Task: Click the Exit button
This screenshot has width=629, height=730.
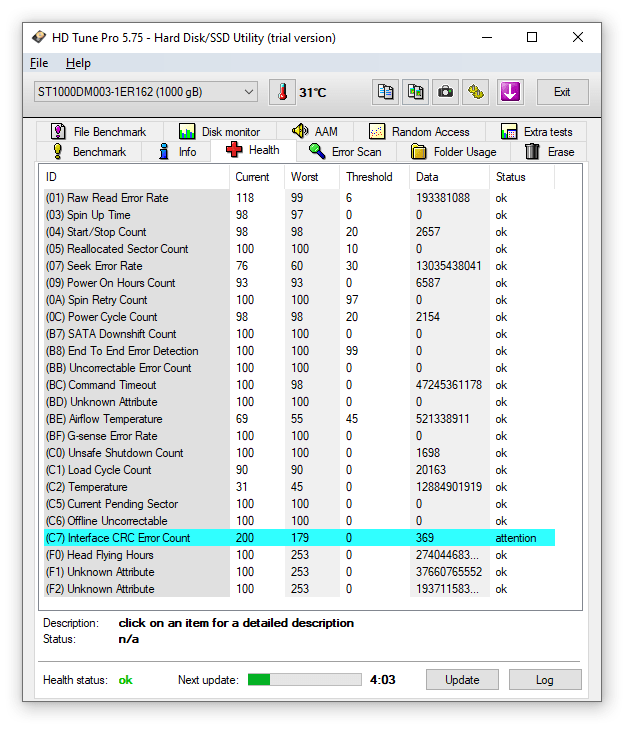Action: click(x=562, y=92)
